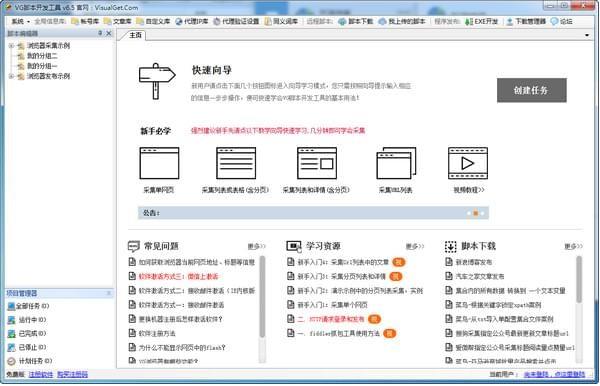Click the orange dot in the 公告 bar

click(476, 213)
